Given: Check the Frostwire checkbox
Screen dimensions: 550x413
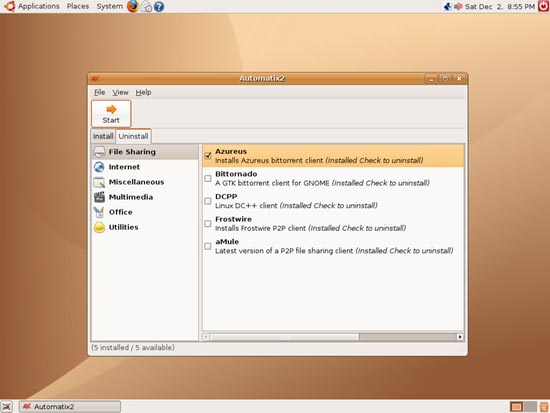Looking at the screenshot, I should (x=208, y=224).
